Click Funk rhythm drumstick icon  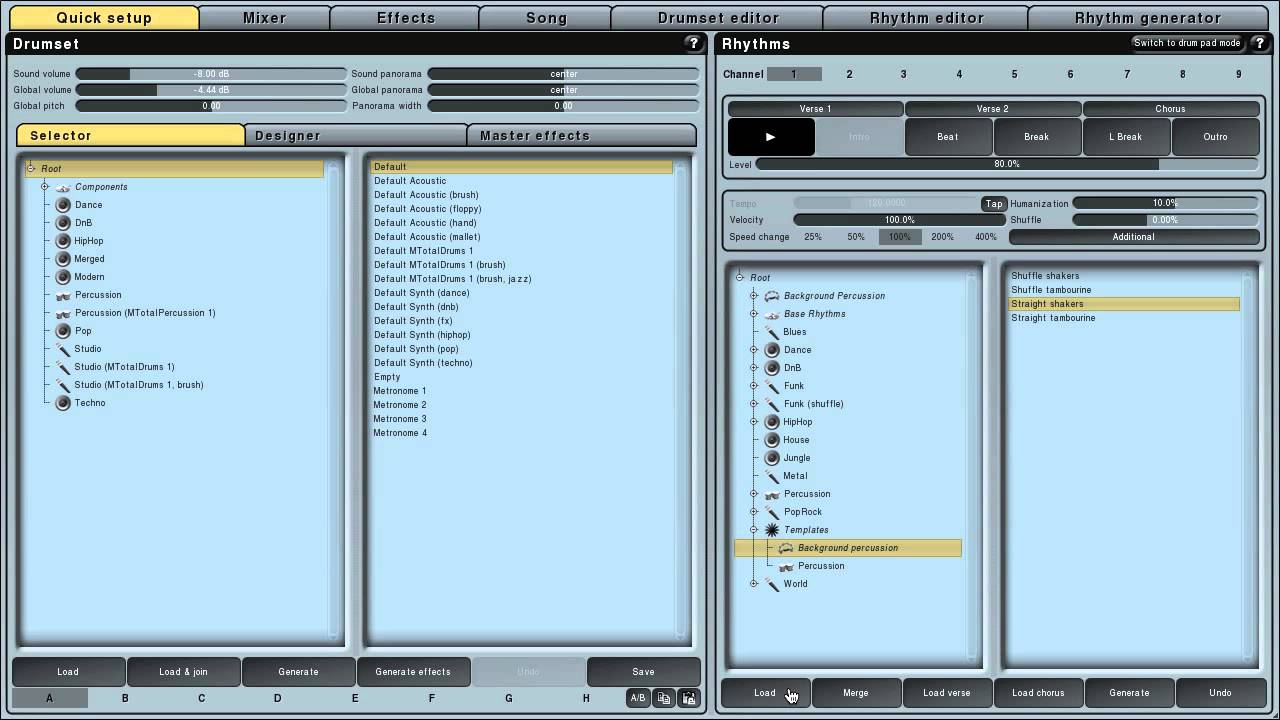pos(772,386)
